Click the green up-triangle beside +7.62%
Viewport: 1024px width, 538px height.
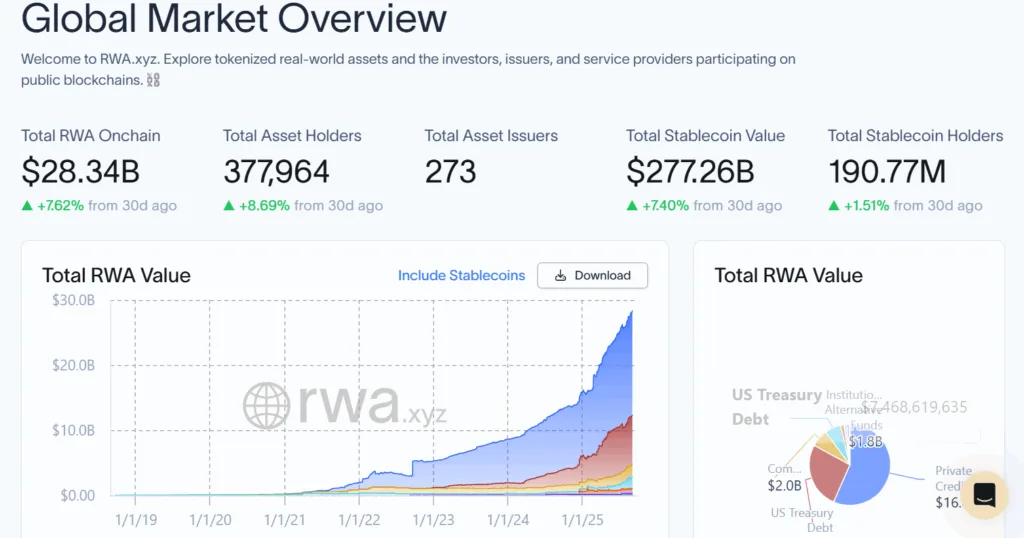pos(27,206)
